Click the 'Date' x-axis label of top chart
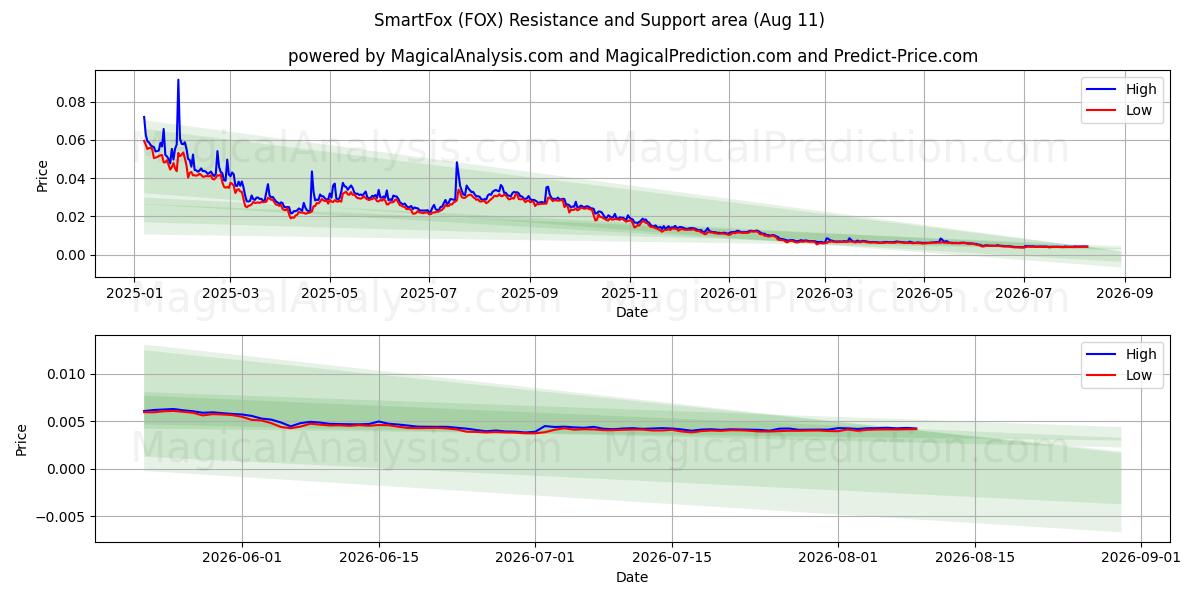 (631, 312)
